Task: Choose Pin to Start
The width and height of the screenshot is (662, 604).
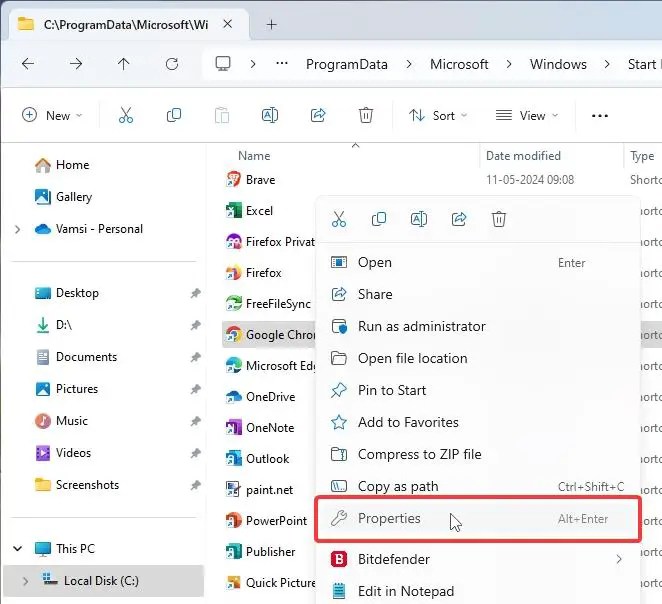Action: pos(478,390)
